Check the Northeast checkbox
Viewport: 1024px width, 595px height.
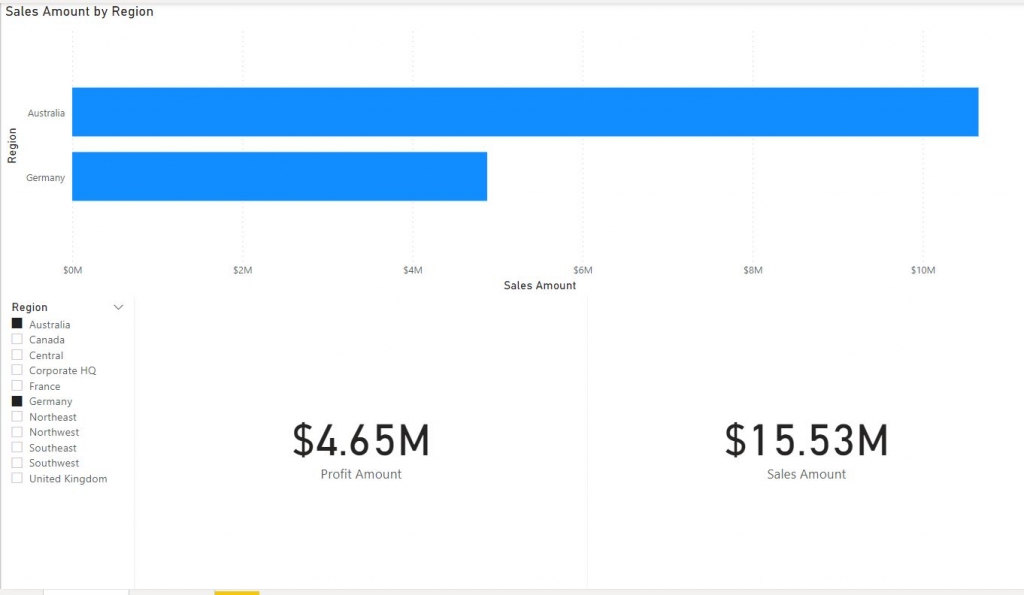pos(15,416)
